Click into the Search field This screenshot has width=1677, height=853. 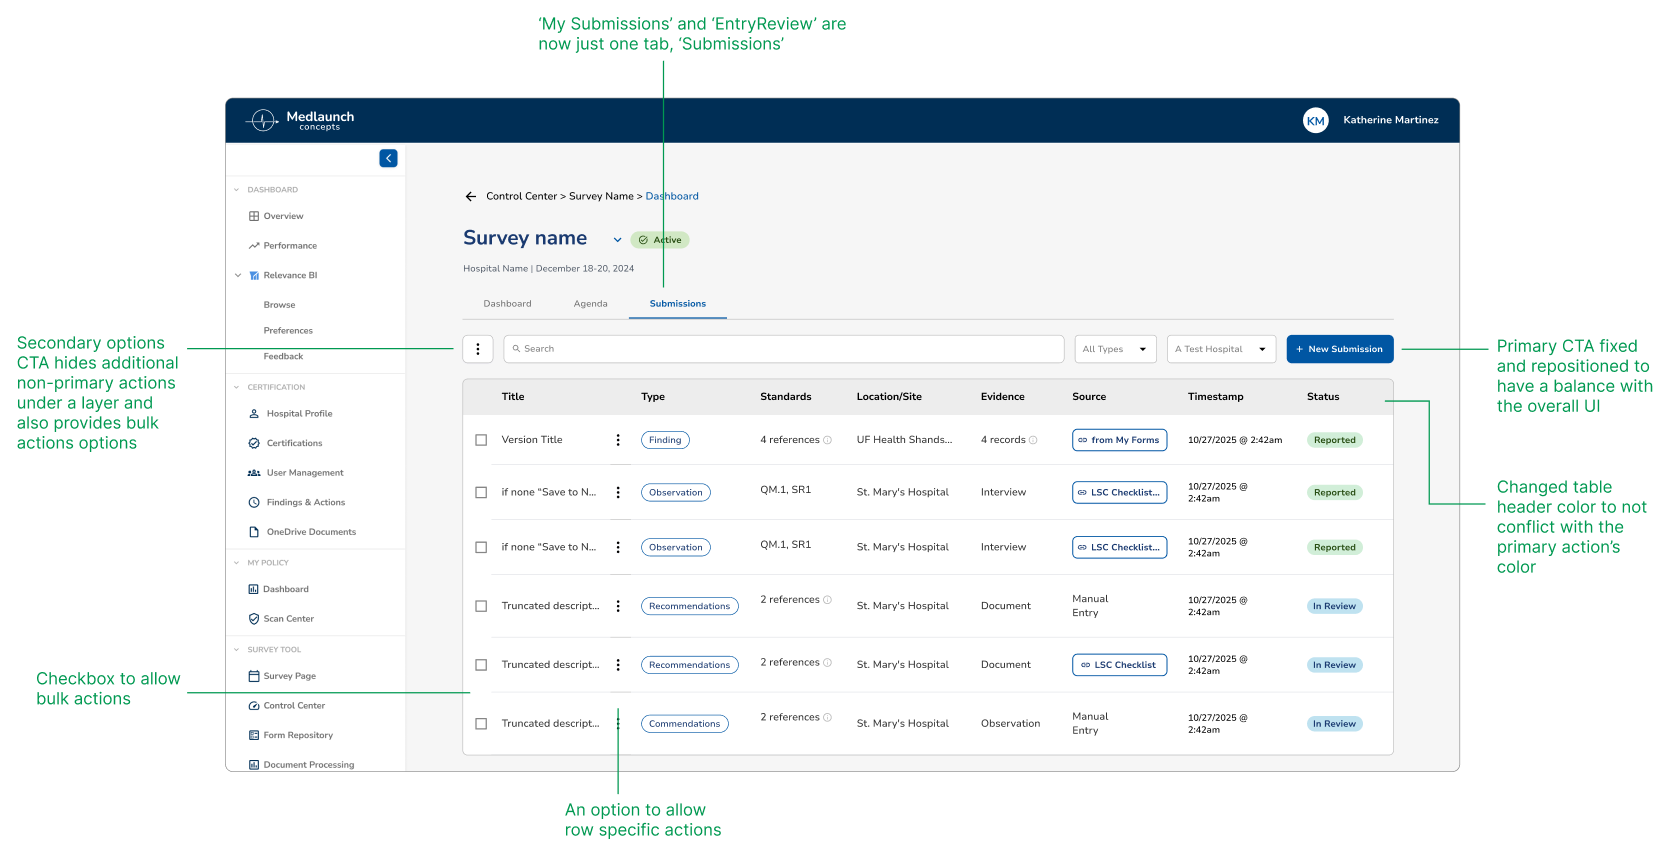(783, 349)
